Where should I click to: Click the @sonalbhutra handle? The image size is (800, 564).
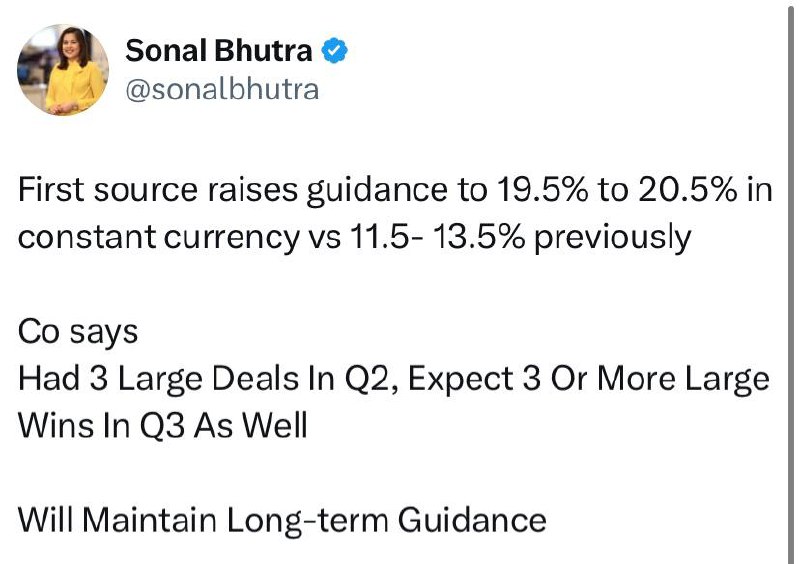coord(222,89)
